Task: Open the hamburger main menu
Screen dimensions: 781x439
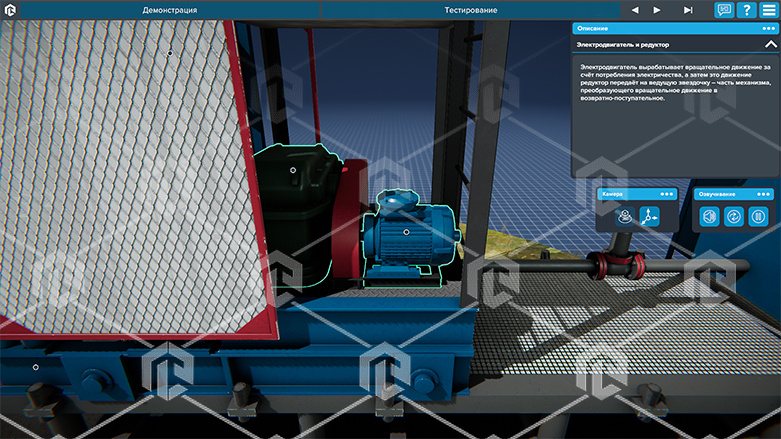Action: (x=769, y=10)
